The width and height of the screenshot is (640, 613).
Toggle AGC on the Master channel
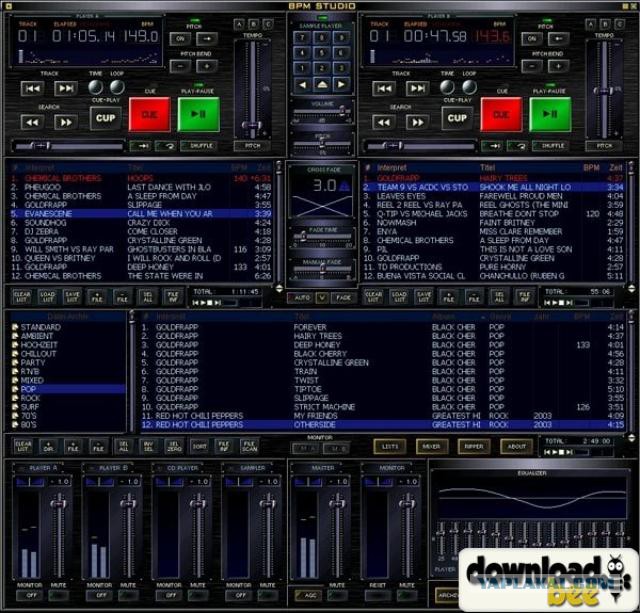(x=308, y=595)
